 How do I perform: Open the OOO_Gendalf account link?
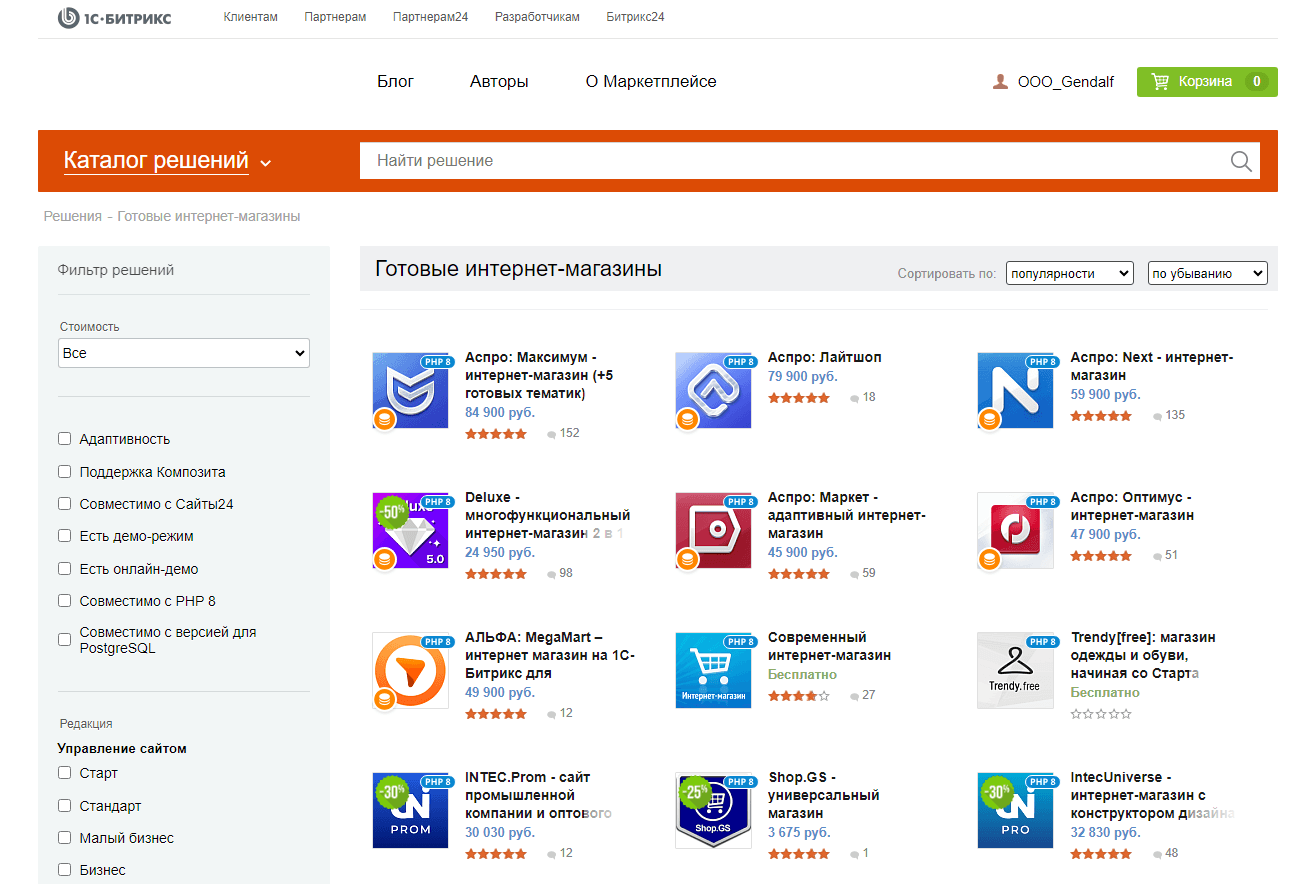[1066, 82]
